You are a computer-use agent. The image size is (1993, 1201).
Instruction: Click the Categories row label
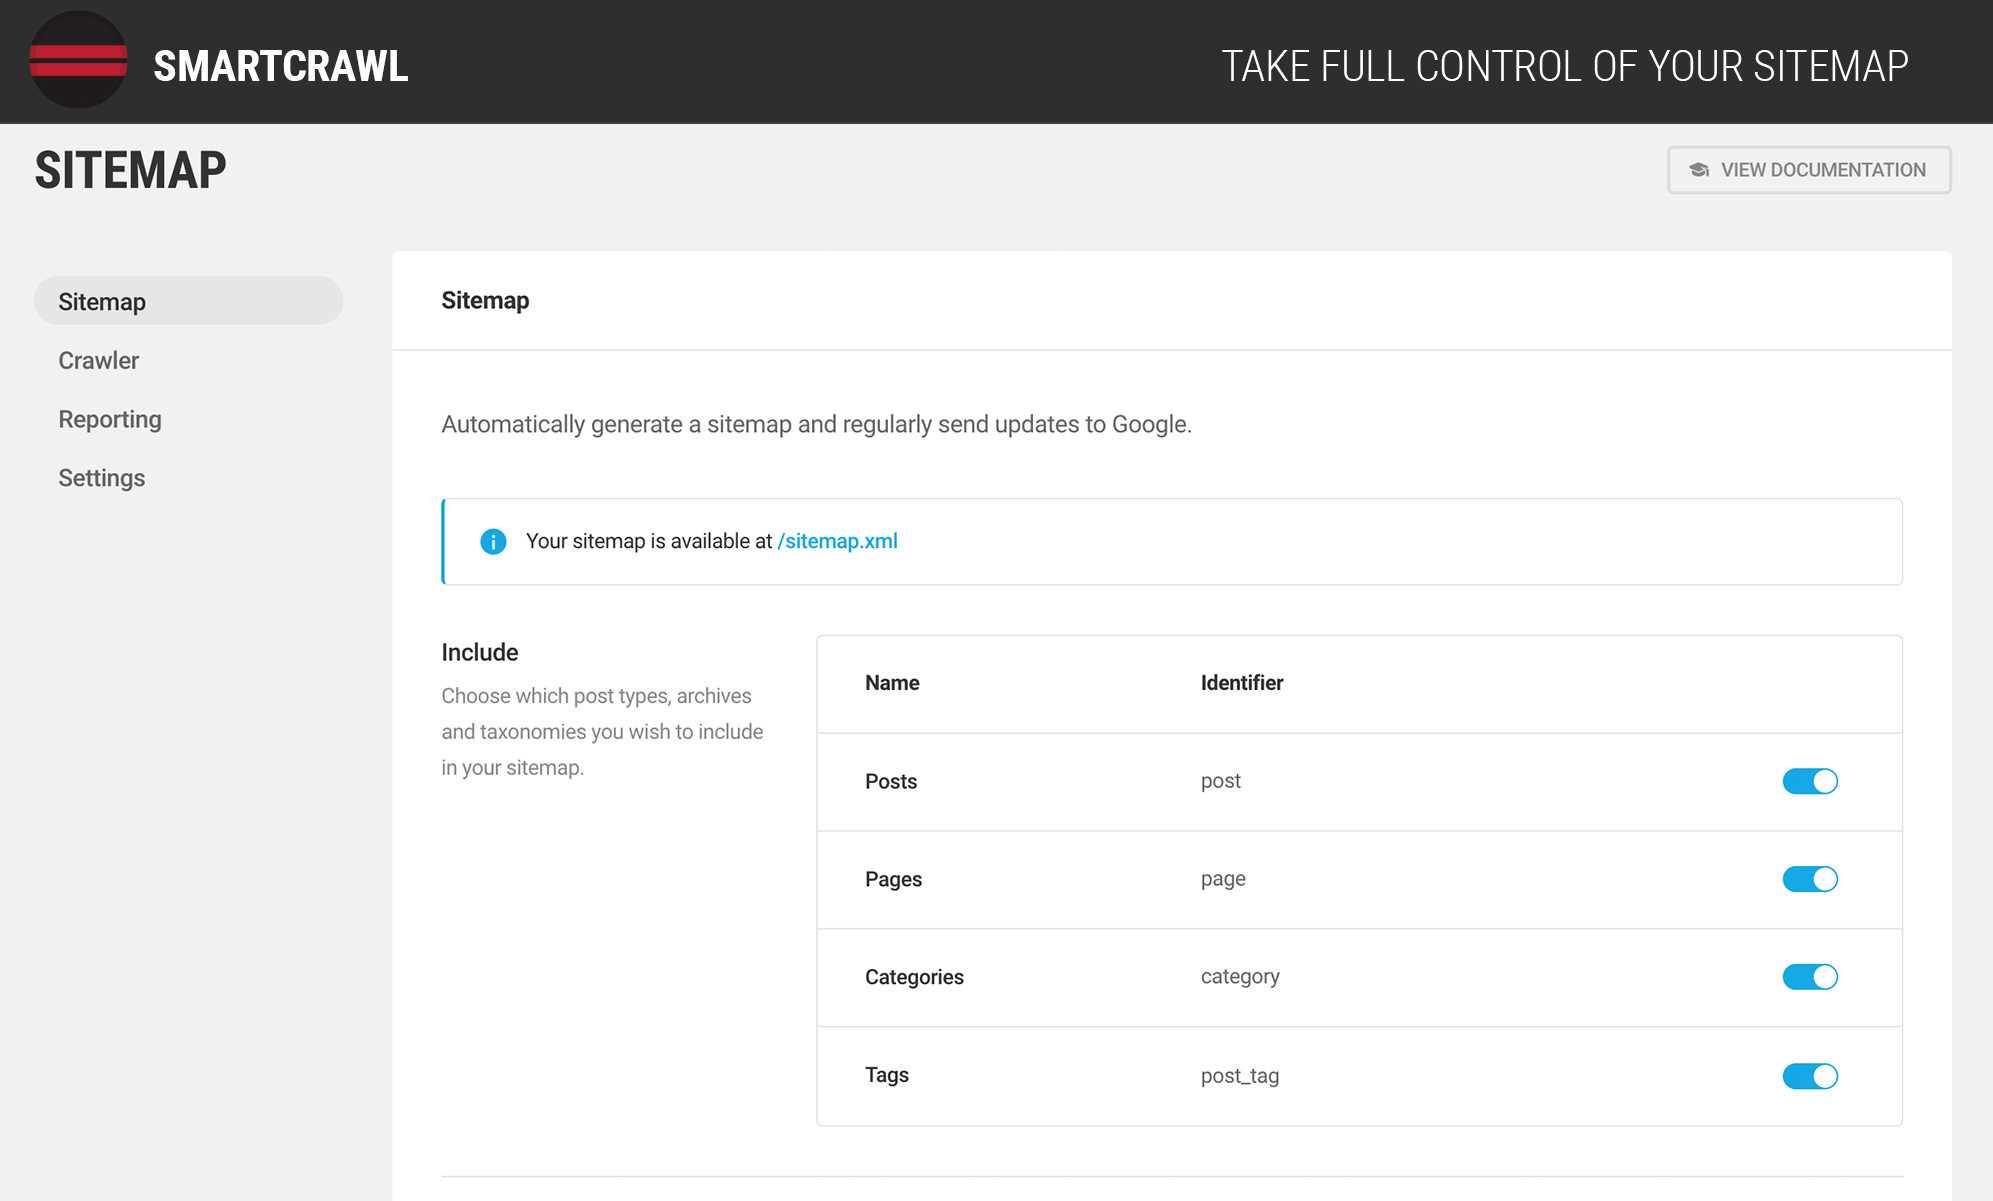coord(914,977)
